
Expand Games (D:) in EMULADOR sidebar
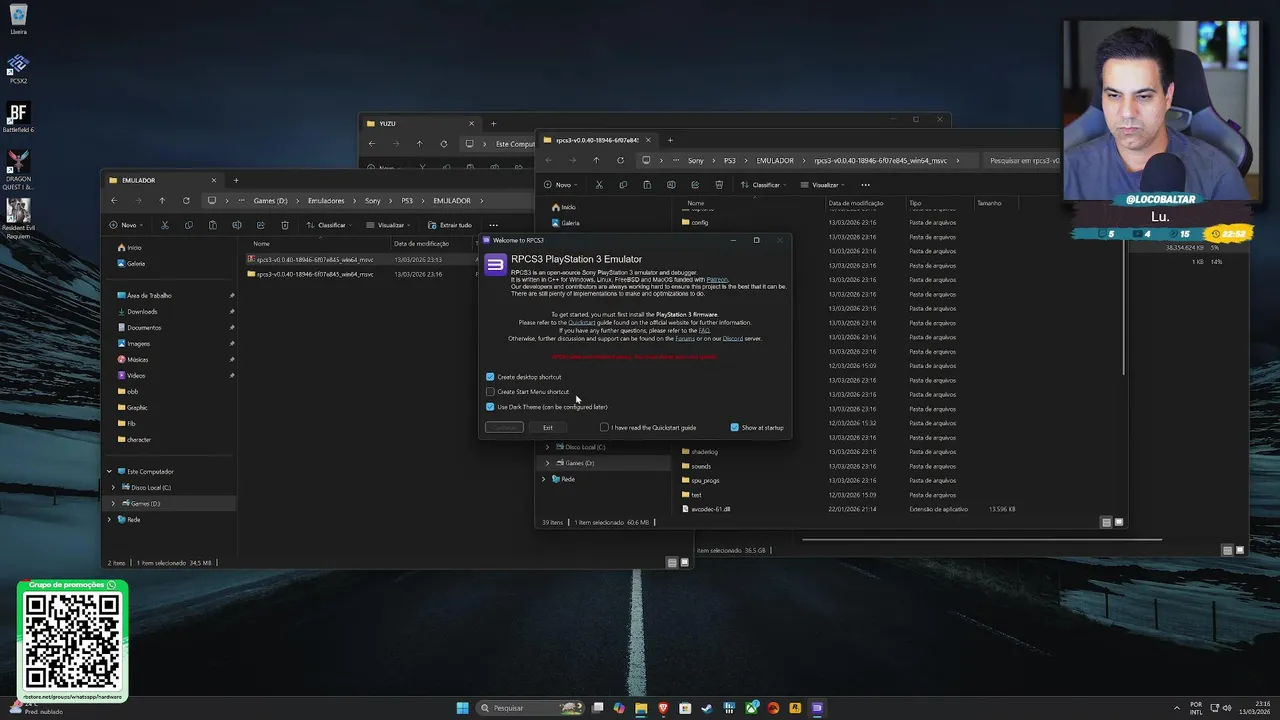[113, 504]
